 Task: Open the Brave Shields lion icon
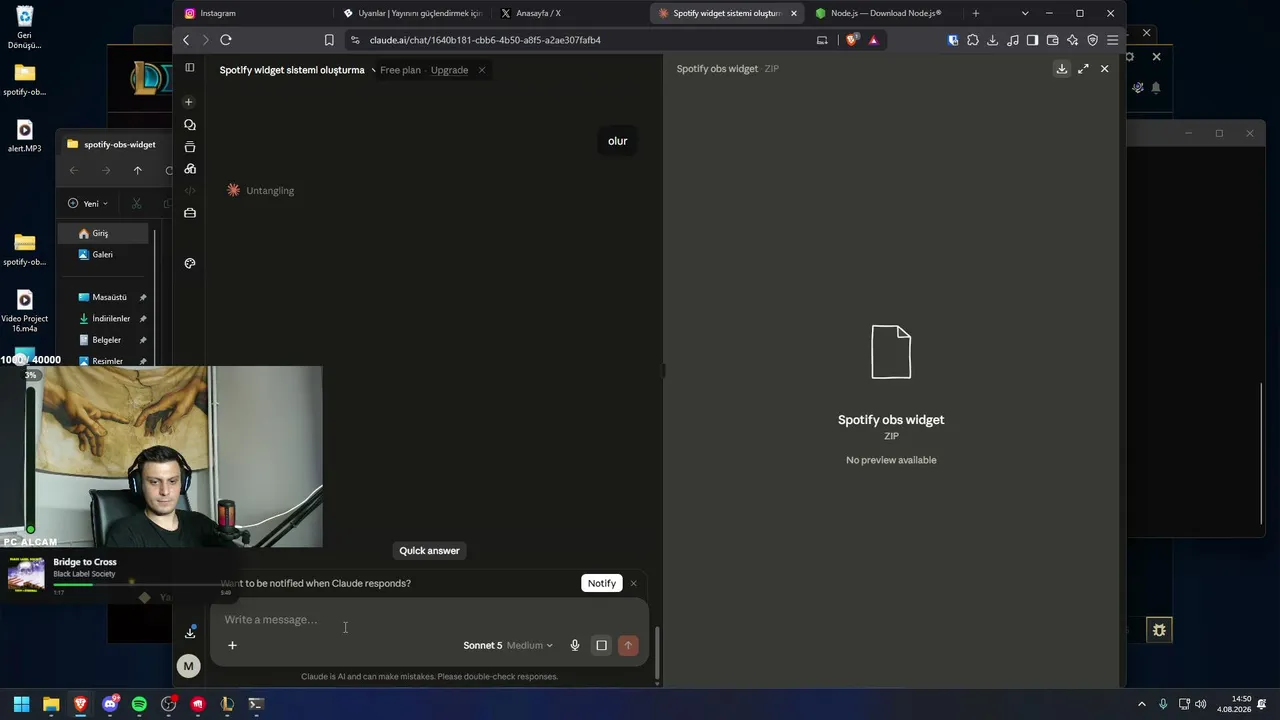(x=852, y=40)
